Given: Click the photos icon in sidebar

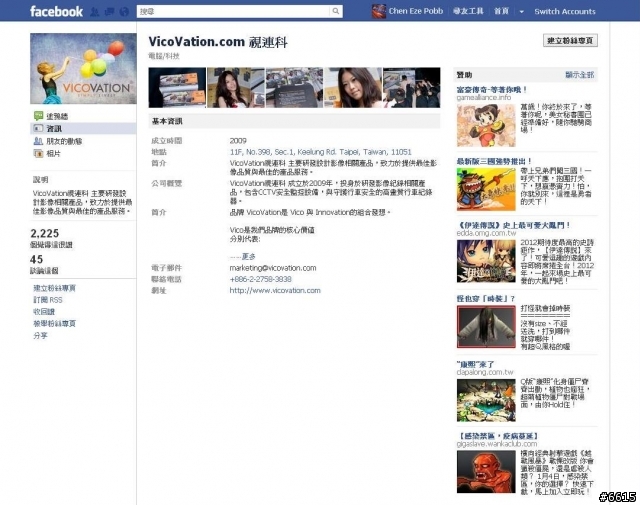Looking at the screenshot, I should click(x=38, y=154).
